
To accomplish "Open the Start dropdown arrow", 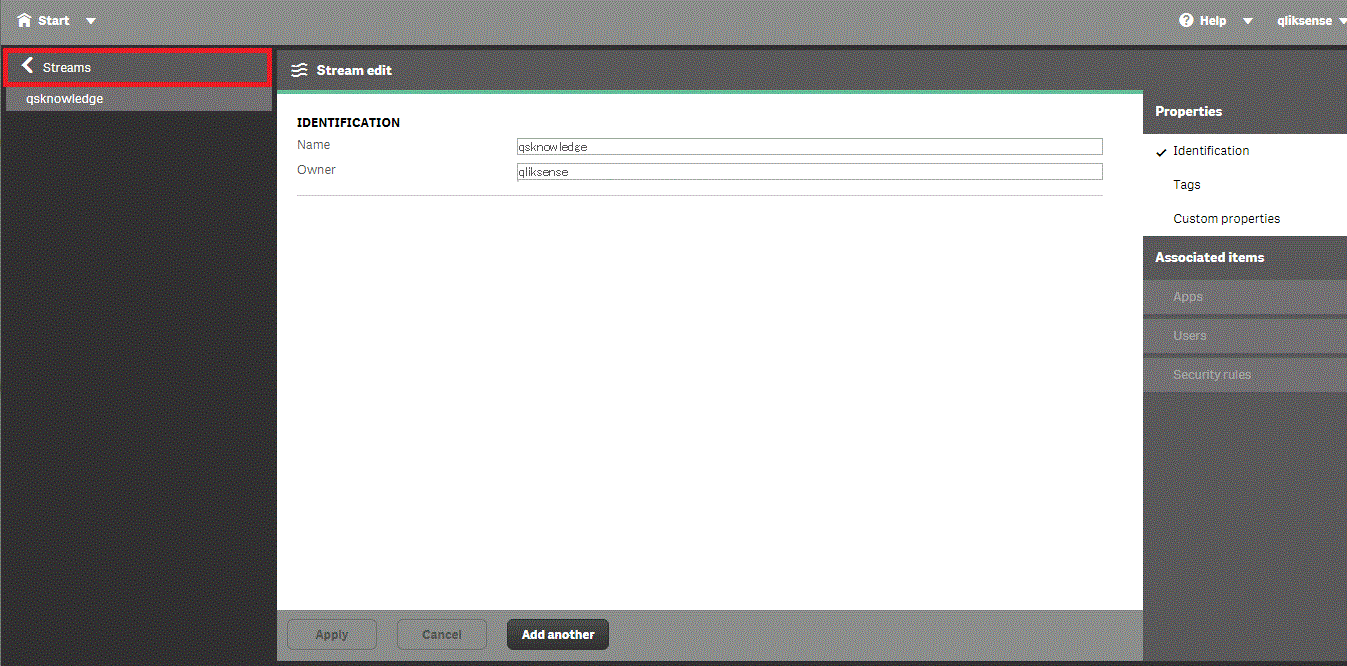I will [x=91, y=21].
